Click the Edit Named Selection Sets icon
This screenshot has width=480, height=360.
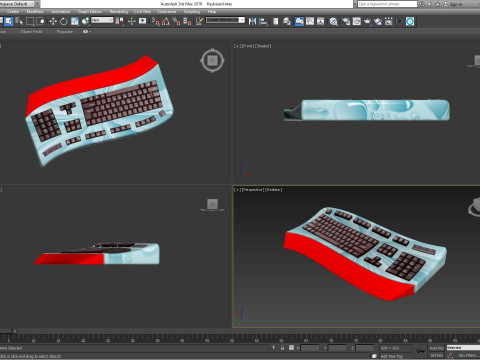click(x=199, y=21)
